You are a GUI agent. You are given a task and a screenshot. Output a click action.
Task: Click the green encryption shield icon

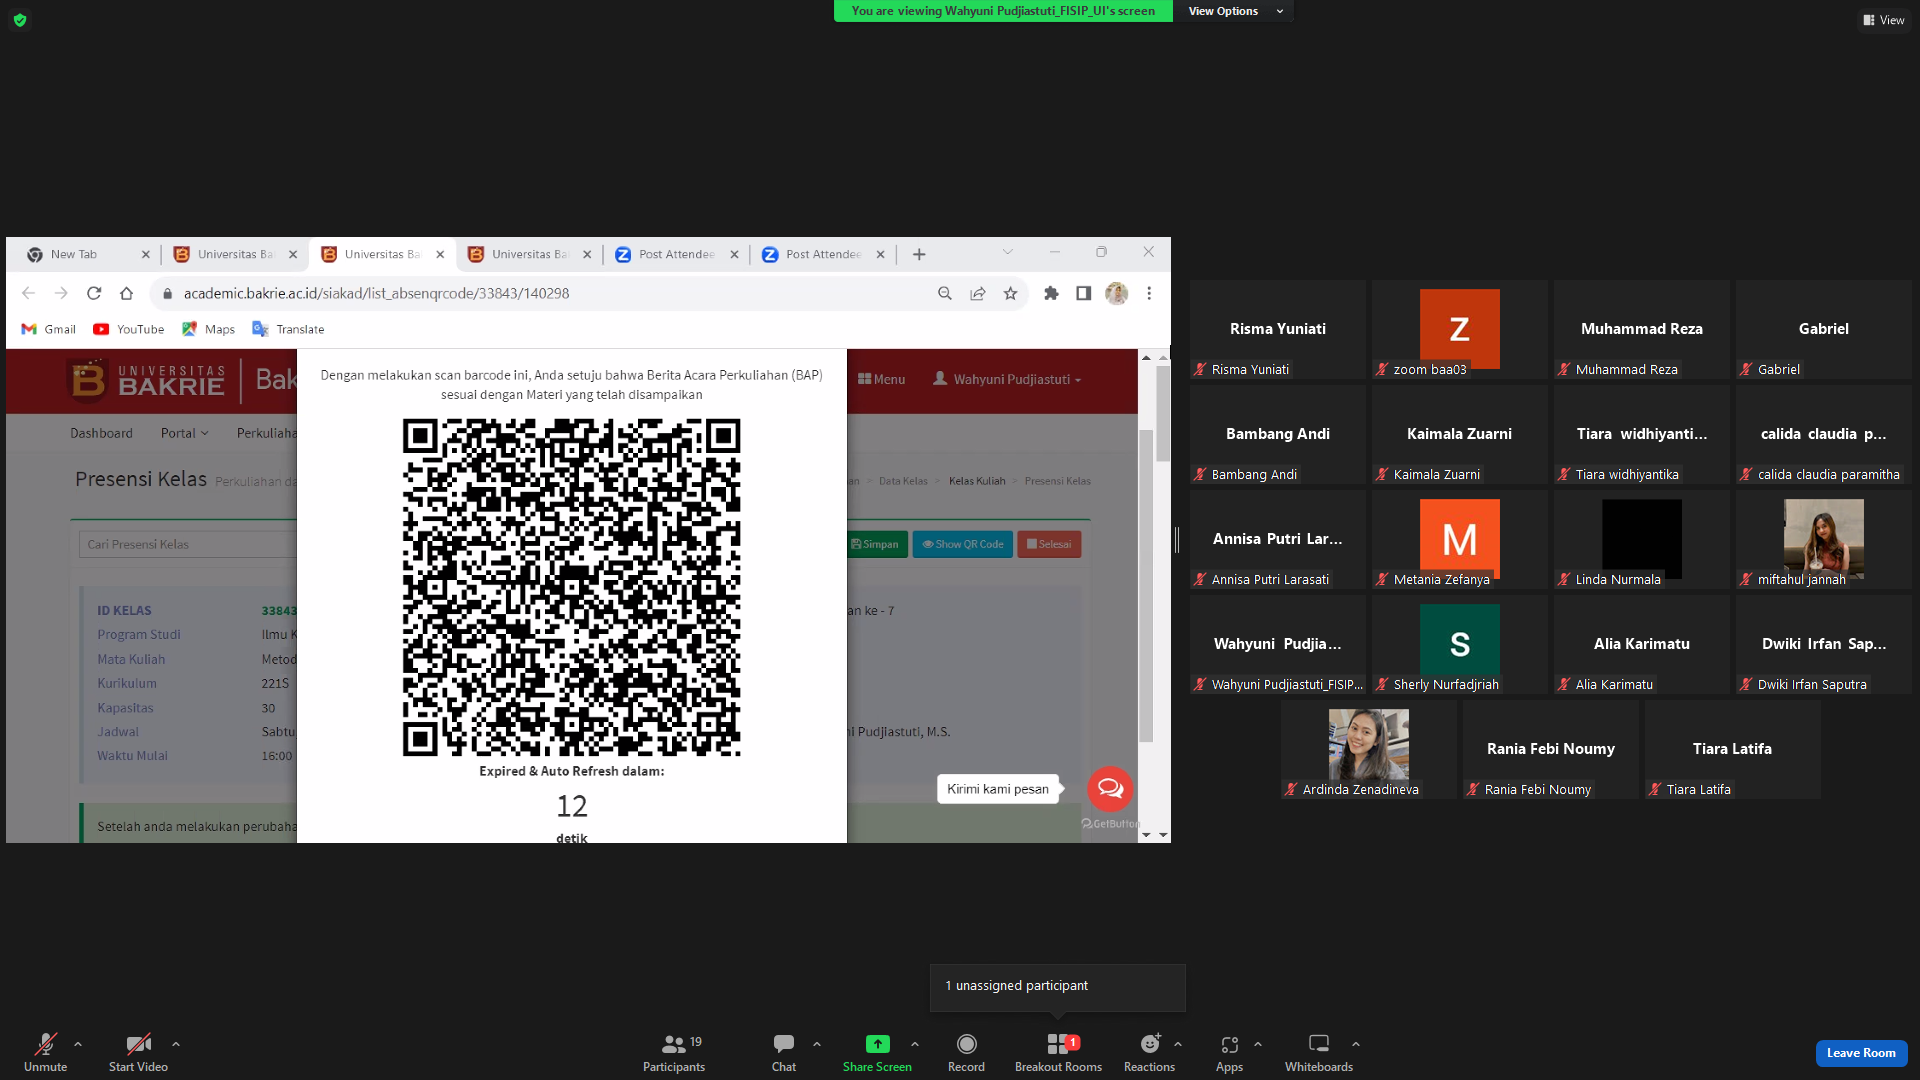point(20,20)
